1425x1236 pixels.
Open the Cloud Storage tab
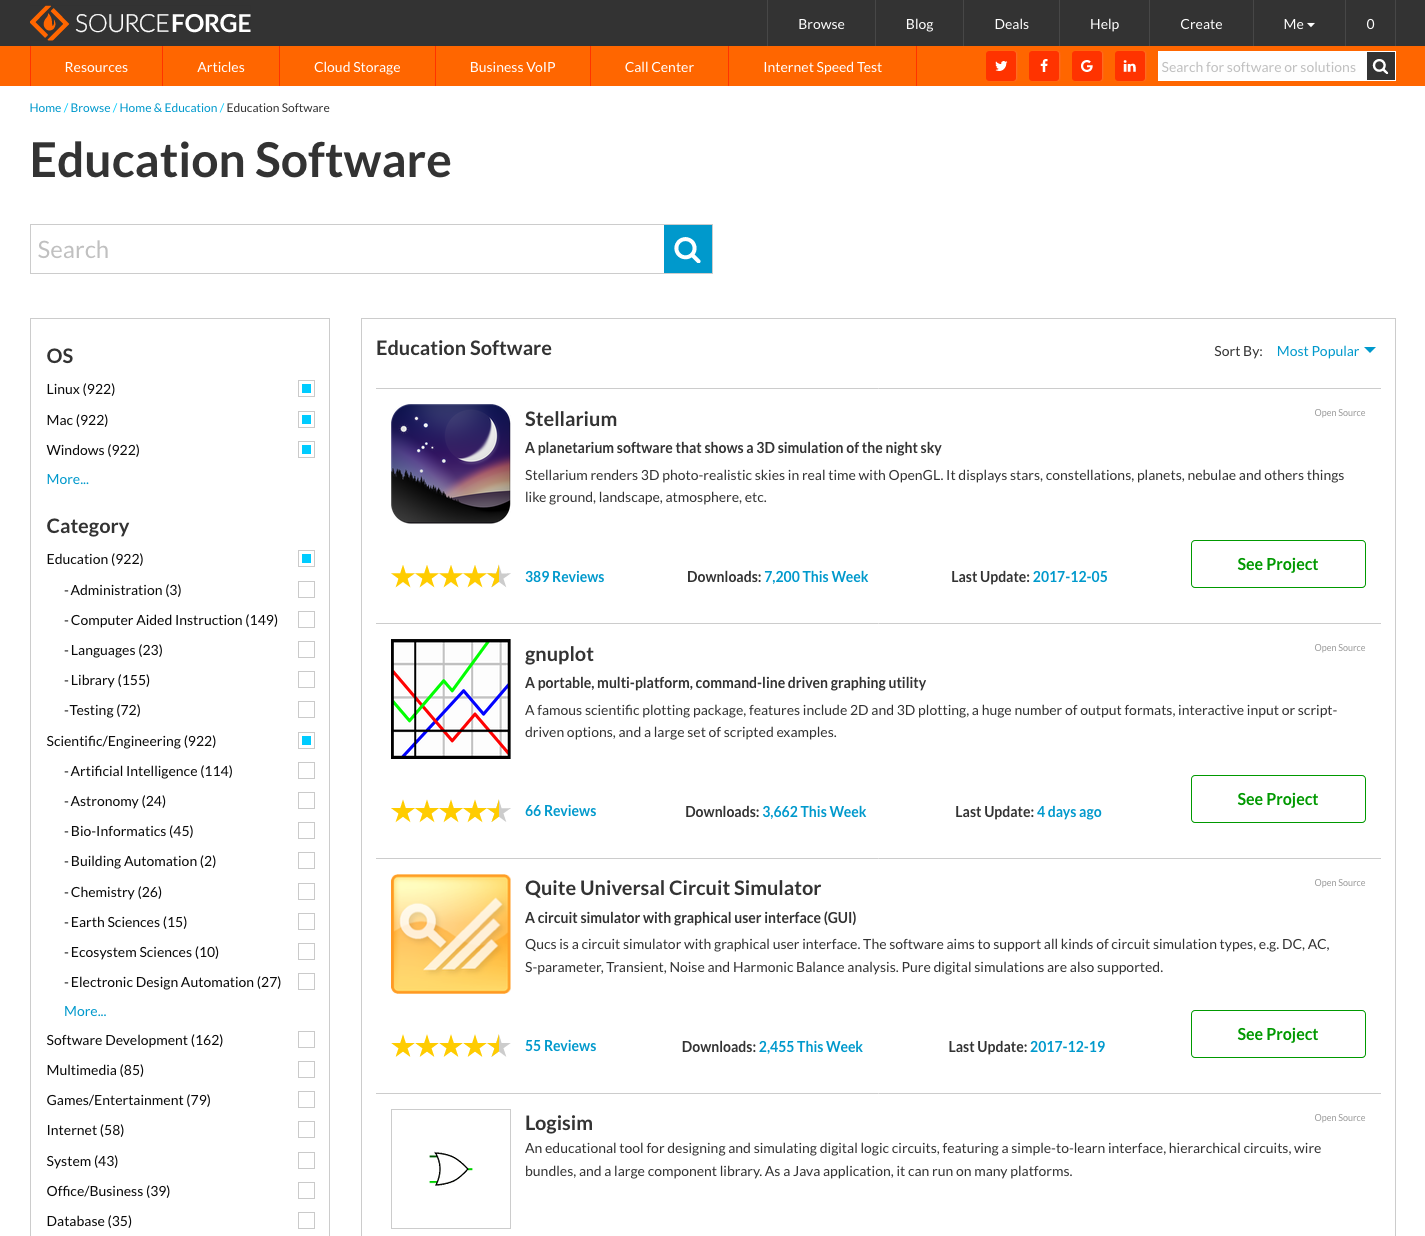click(357, 67)
